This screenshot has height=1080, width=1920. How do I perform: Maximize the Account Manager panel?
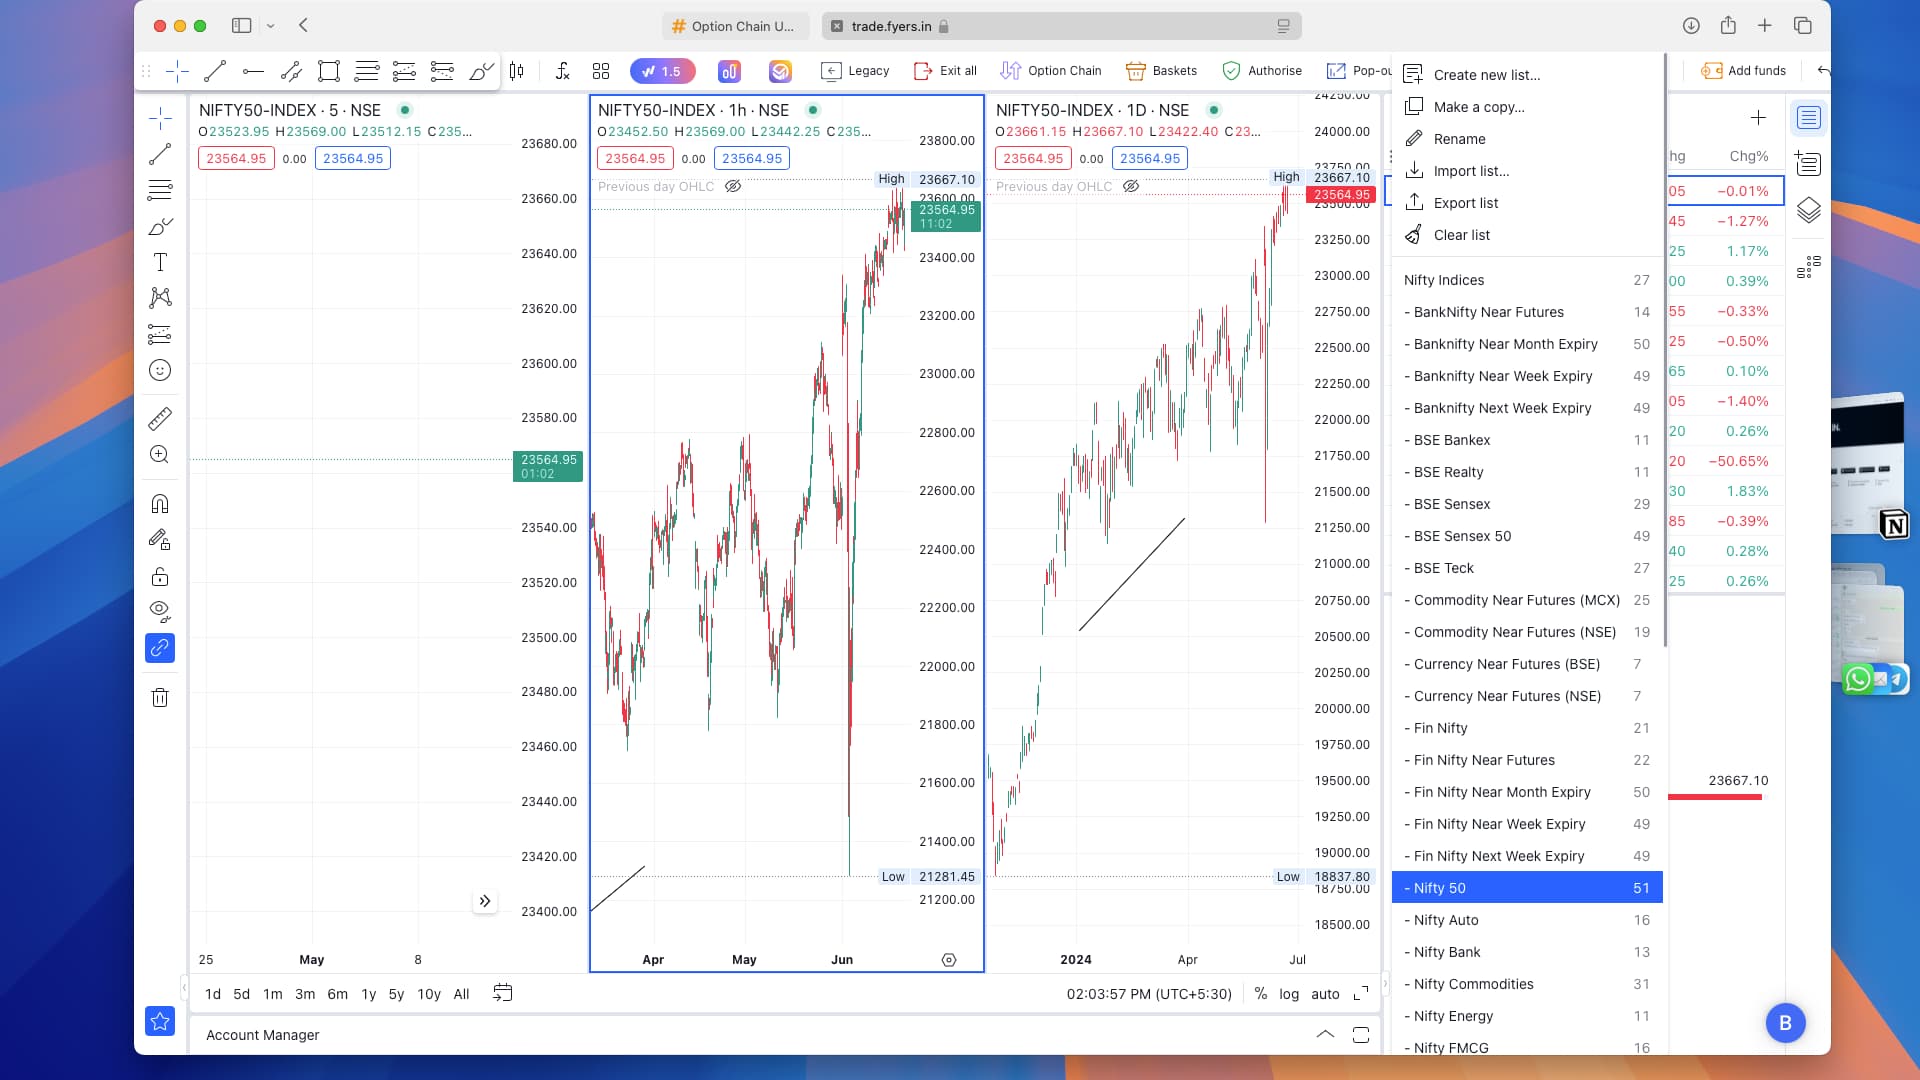(1361, 1035)
